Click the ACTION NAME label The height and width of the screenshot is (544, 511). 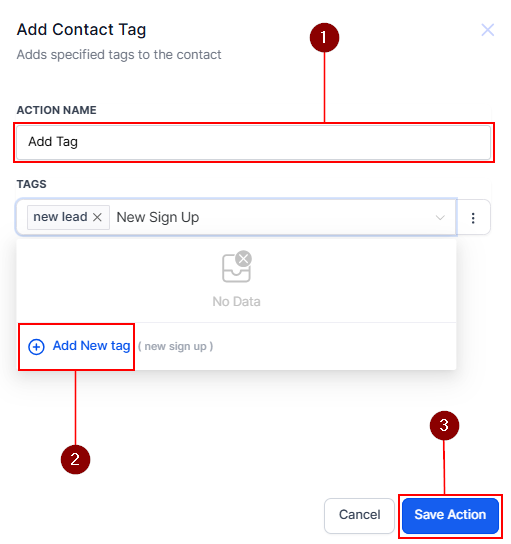[x=57, y=110]
